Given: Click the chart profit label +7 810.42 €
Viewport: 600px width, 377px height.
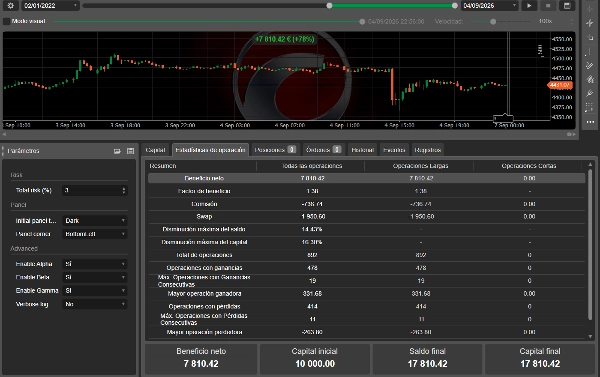Looking at the screenshot, I should (285, 39).
